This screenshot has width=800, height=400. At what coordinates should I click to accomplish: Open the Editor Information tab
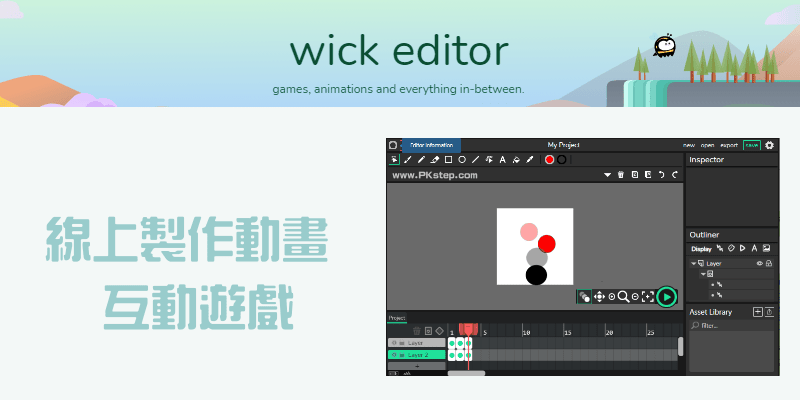(431, 145)
